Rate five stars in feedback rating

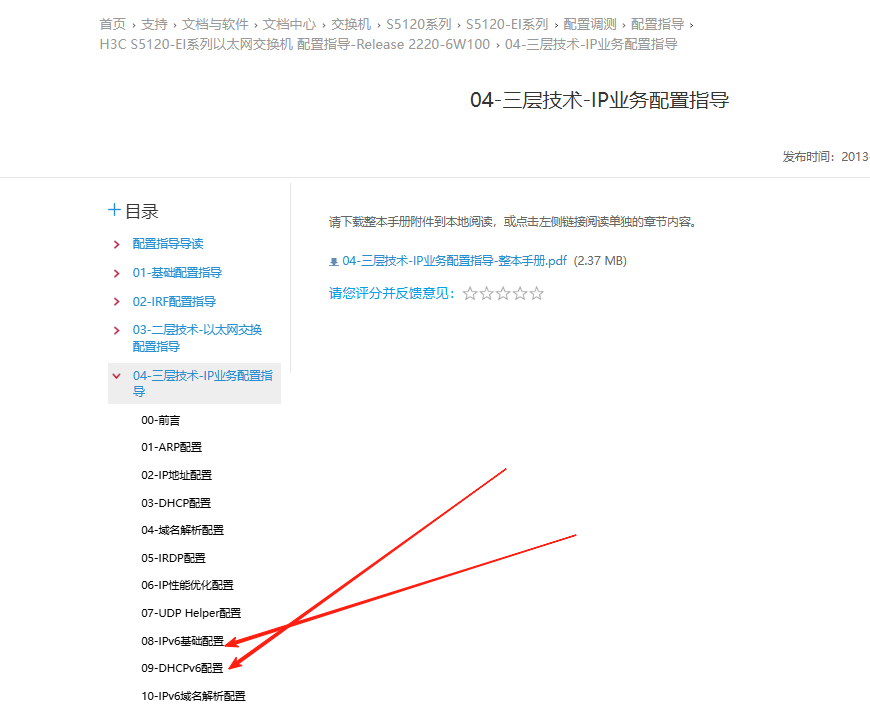[x=537, y=293]
